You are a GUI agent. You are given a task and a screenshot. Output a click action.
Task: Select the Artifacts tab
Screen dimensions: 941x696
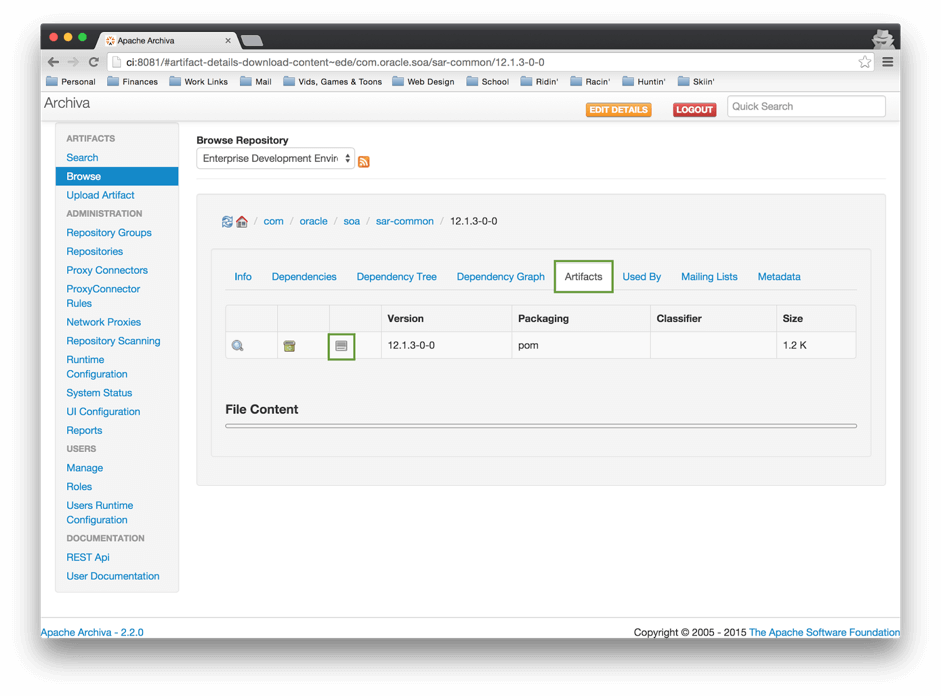coord(583,277)
